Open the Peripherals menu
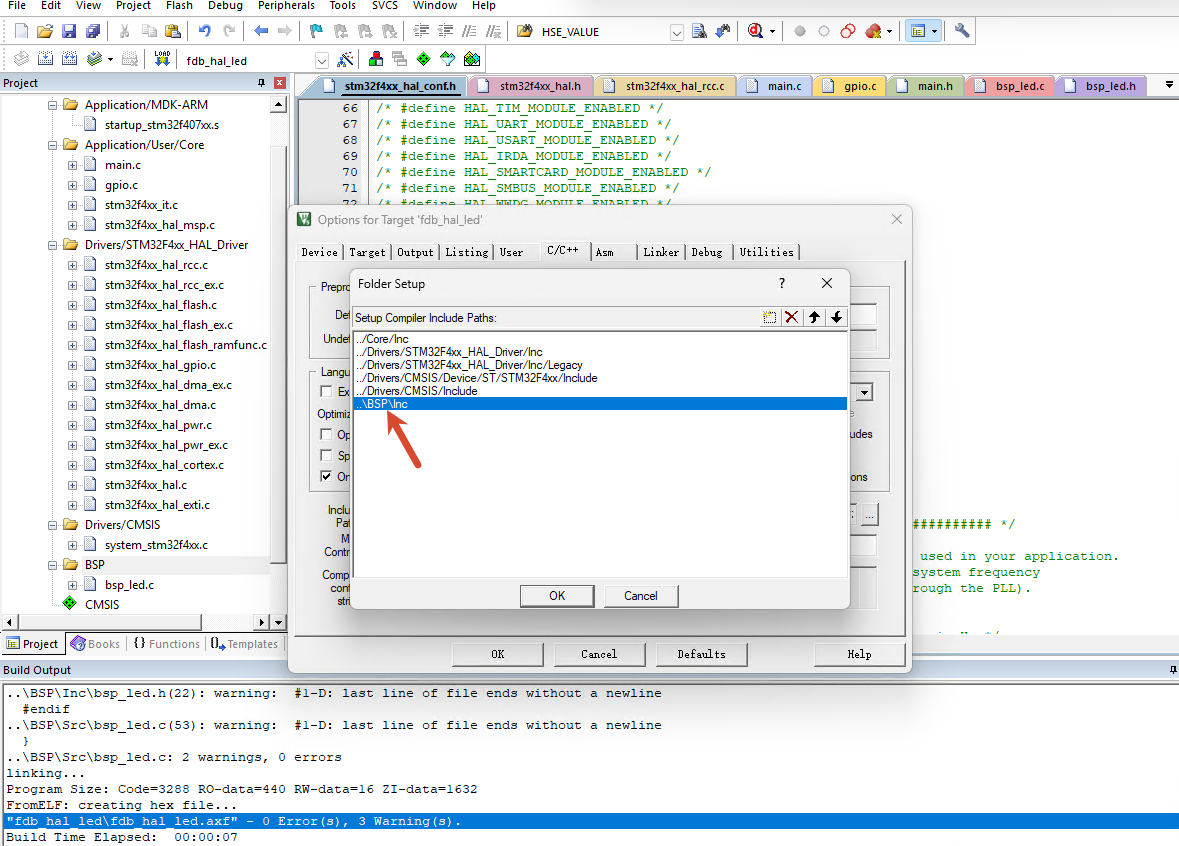This screenshot has width=1179, height=846. click(286, 6)
